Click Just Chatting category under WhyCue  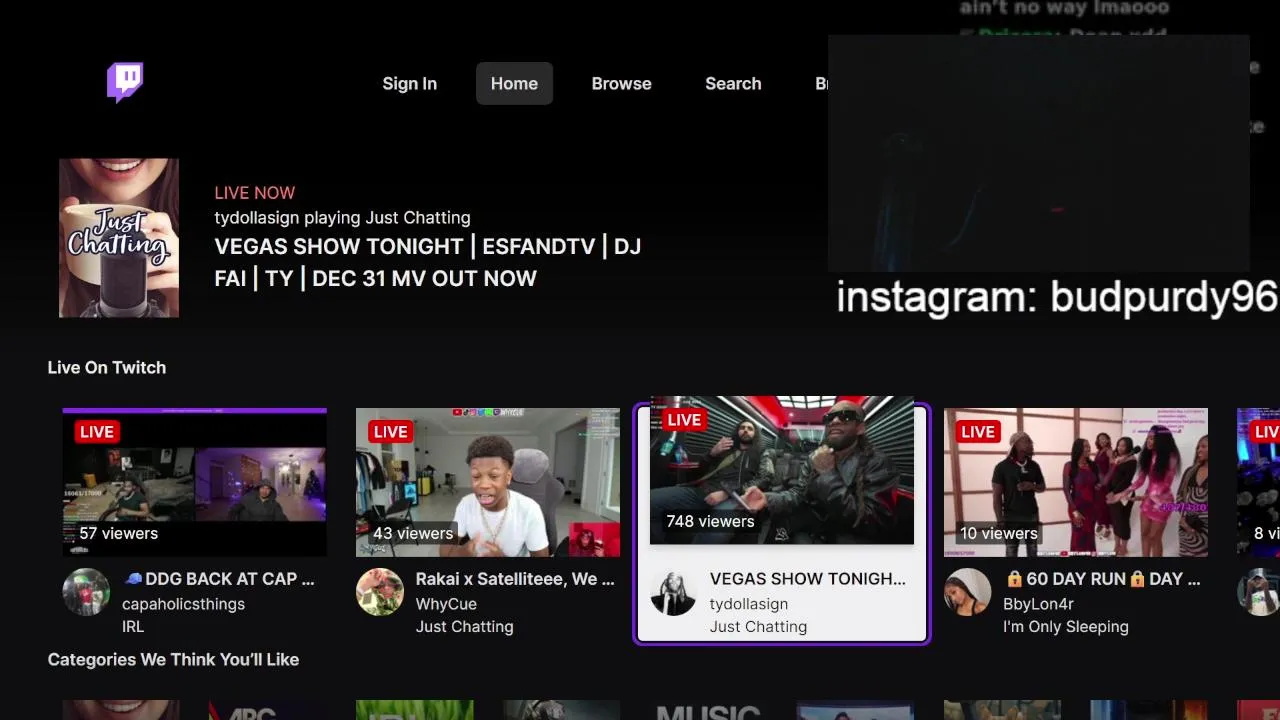465,627
